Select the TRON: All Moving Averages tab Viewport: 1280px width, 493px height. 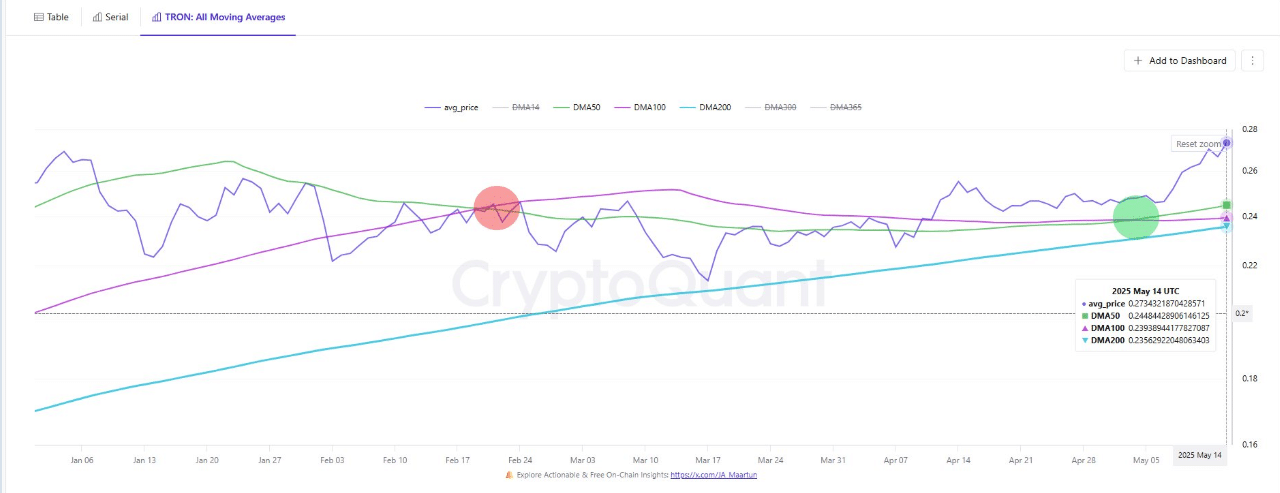pyautogui.click(x=218, y=17)
